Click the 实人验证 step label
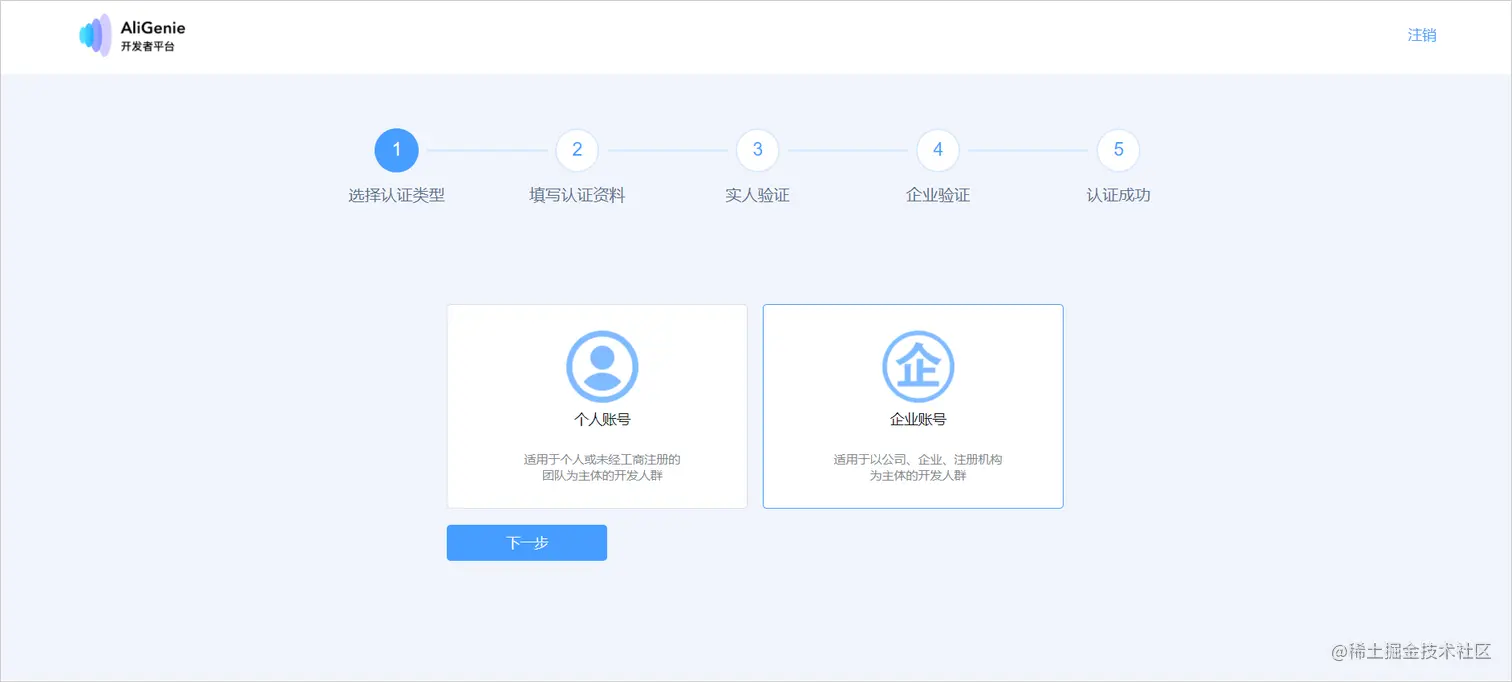This screenshot has height=682, width=1512. pos(757,195)
